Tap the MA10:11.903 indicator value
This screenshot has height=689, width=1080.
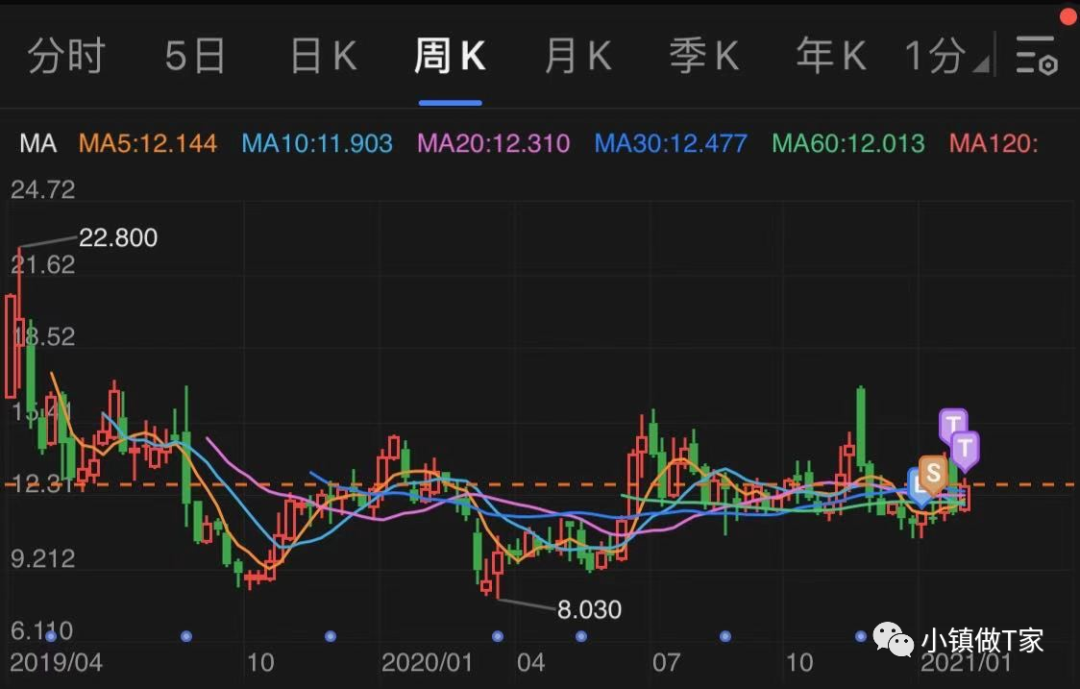(317, 143)
